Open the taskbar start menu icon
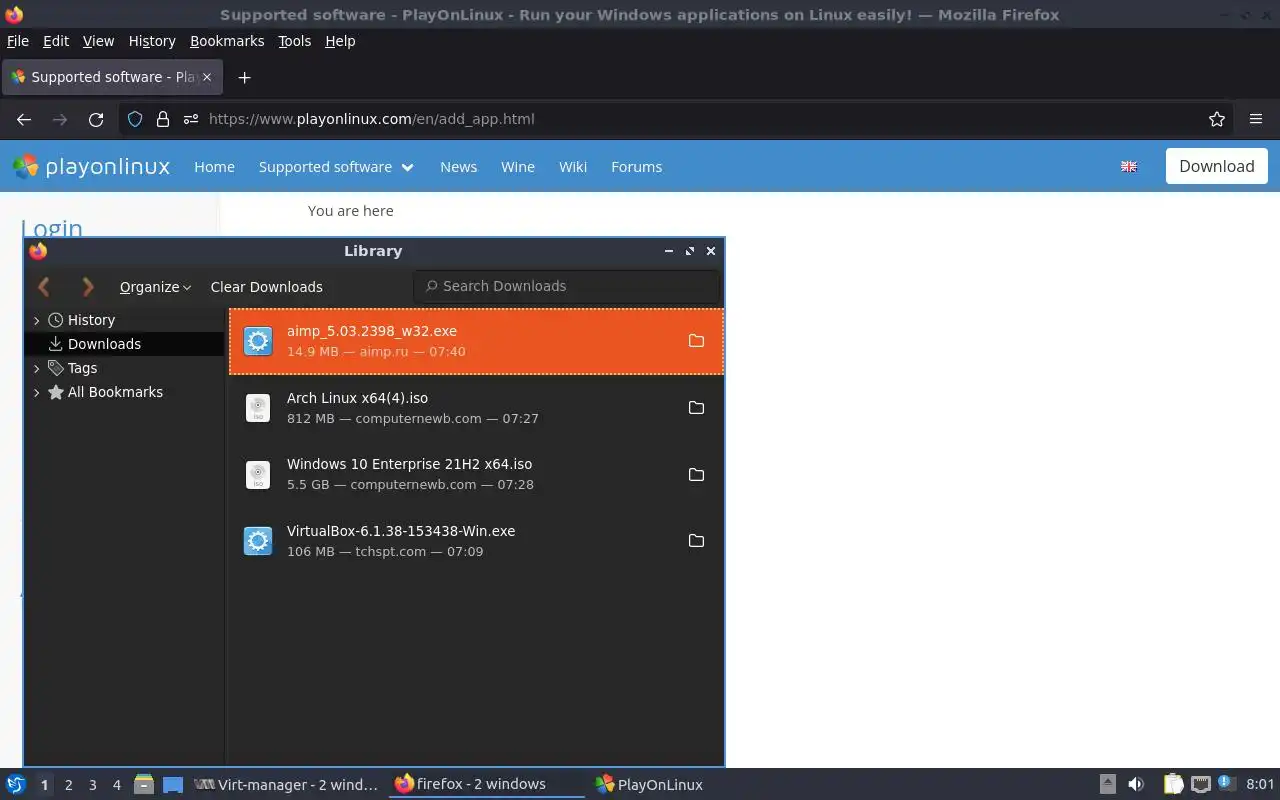The image size is (1280, 800). 15,784
